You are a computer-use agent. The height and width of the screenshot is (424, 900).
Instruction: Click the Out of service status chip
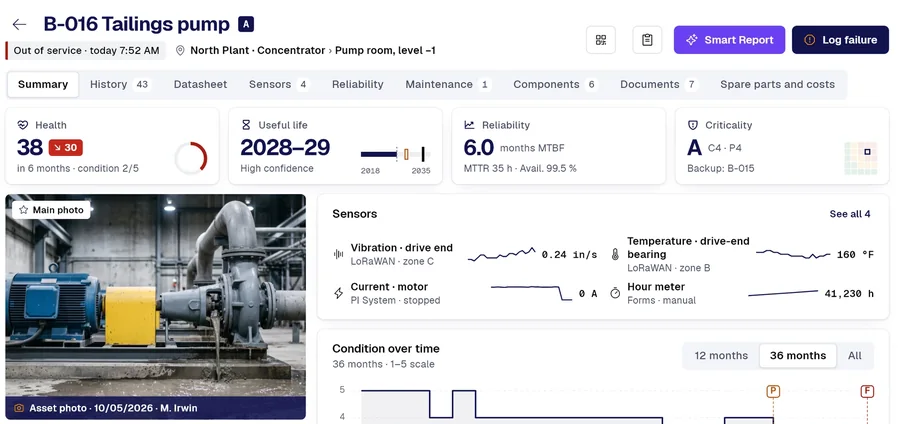pyautogui.click(x=86, y=50)
